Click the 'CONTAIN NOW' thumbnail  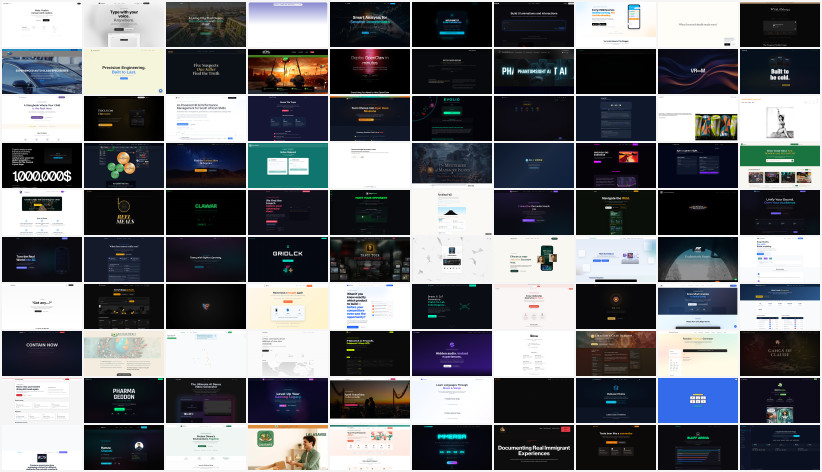42,353
